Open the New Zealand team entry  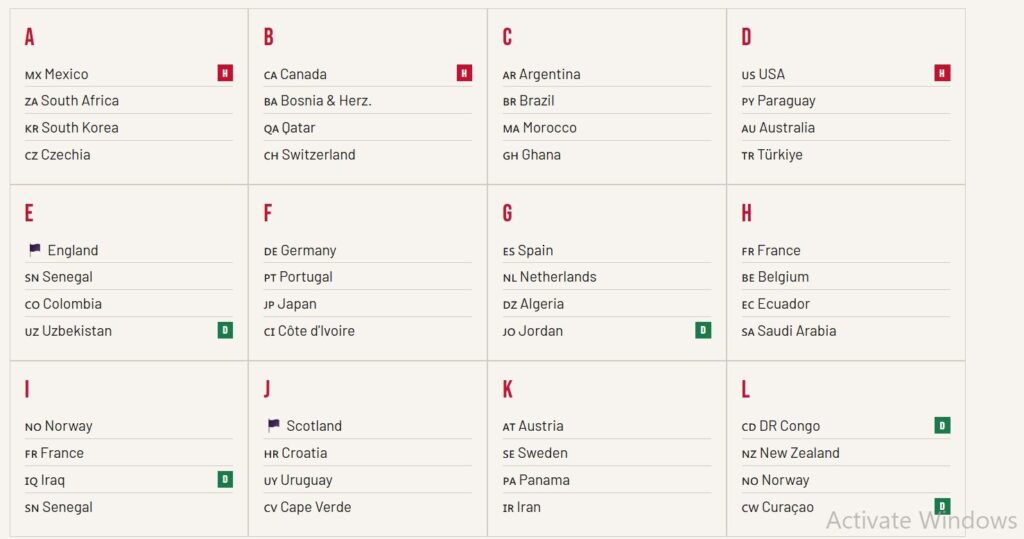(x=790, y=453)
